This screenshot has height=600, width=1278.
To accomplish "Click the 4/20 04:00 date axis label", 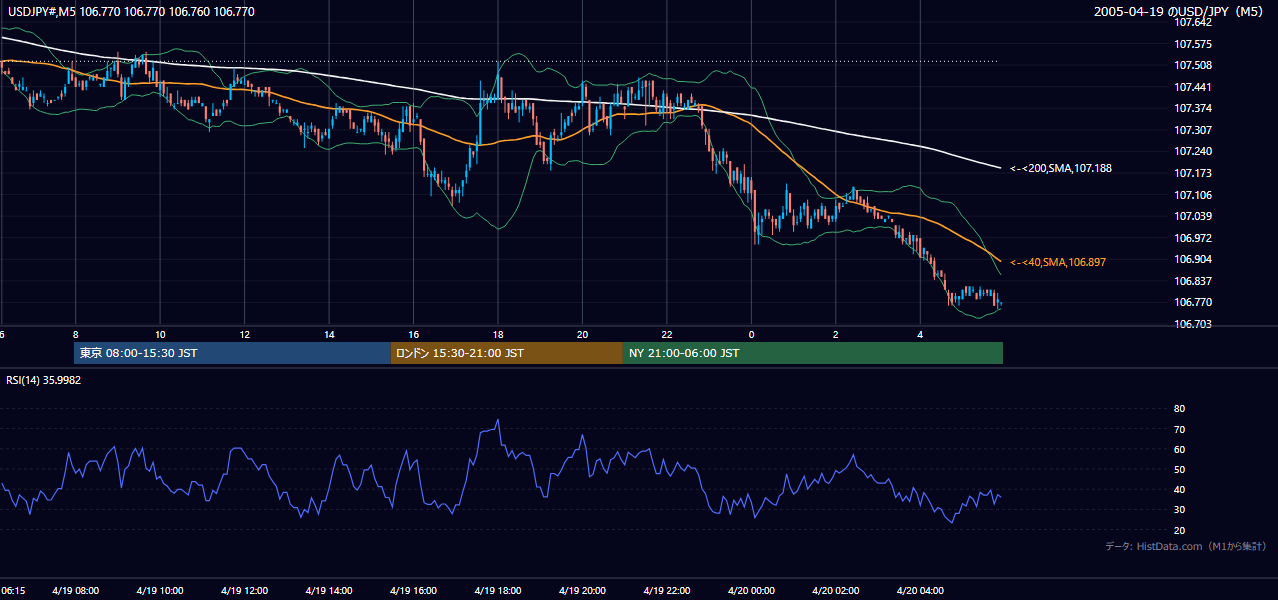I will coord(920,590).
